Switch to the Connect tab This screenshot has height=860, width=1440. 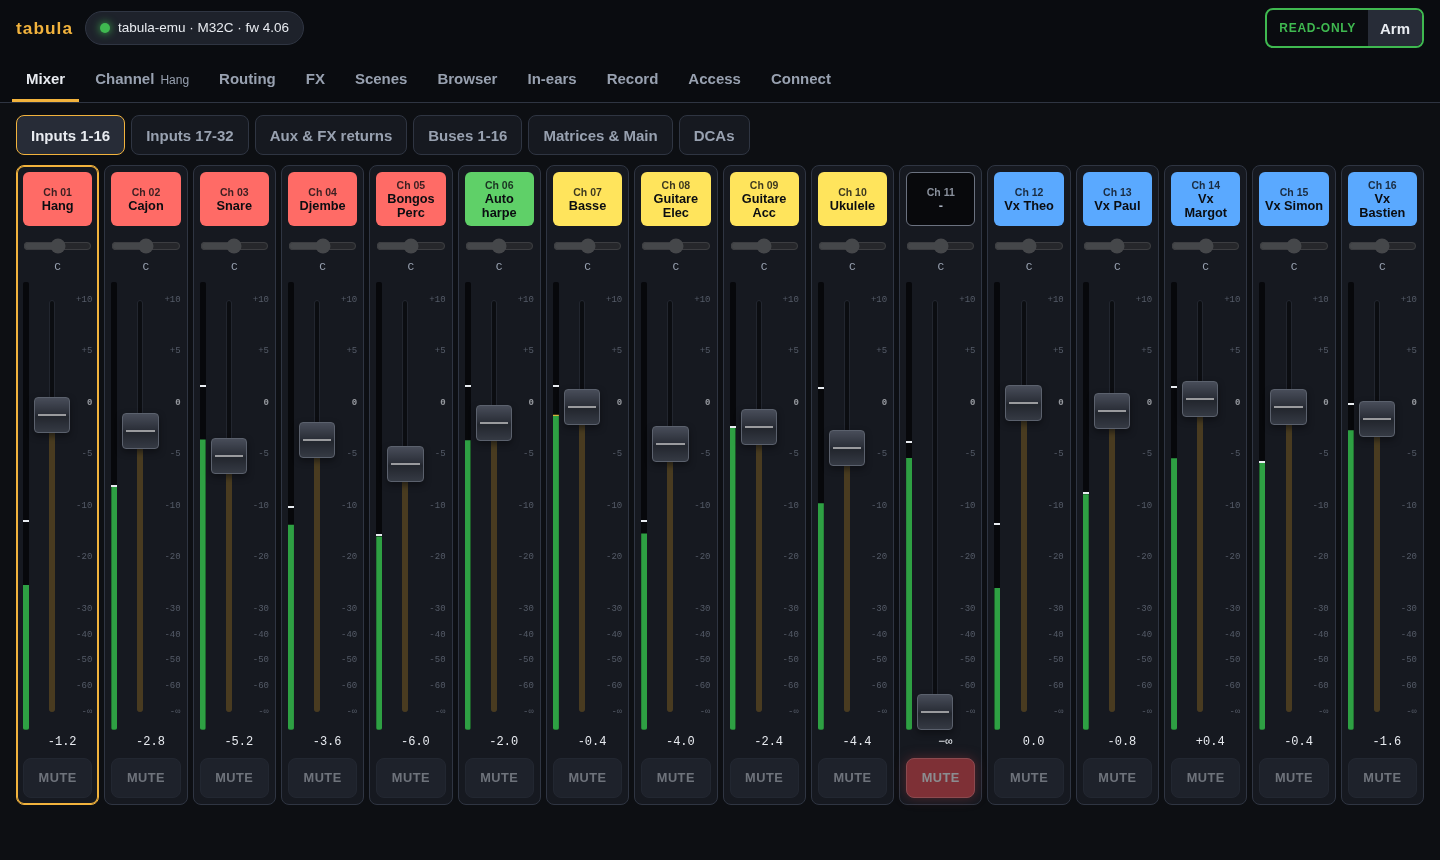[801, 79]
